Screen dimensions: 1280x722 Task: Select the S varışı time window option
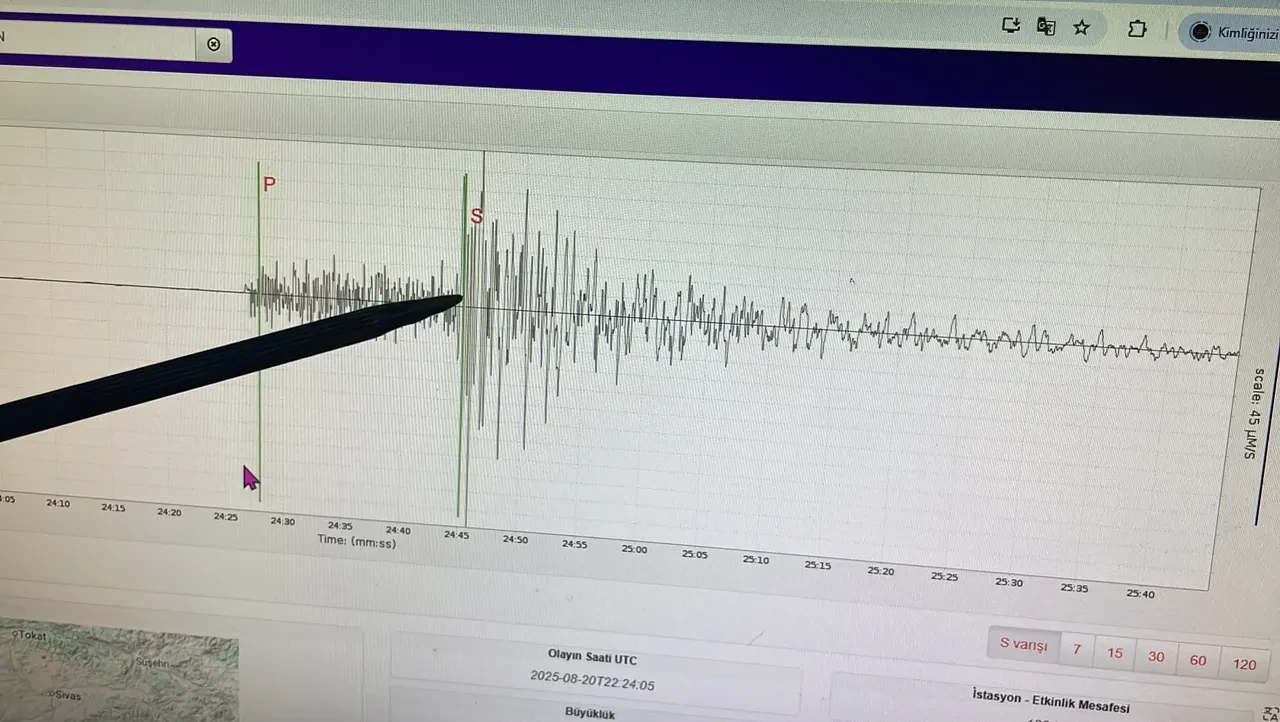pyautogui.click(x=1023, y=645)
